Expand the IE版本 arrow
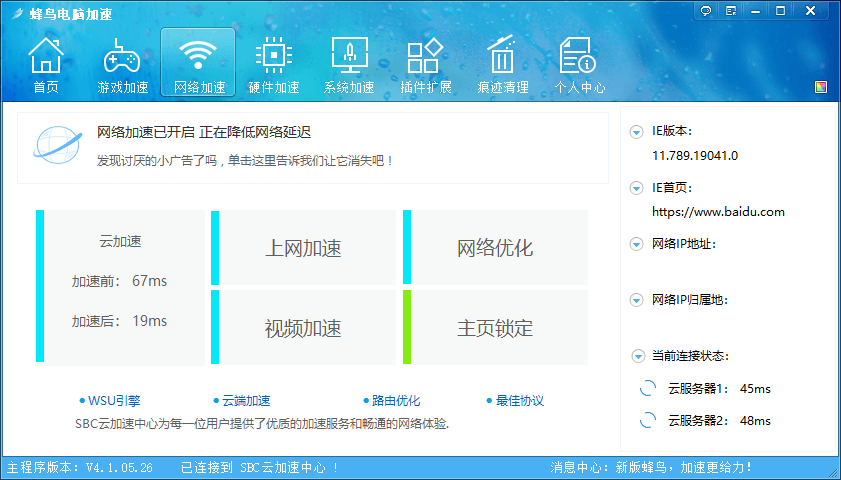Image resolution: width=841 pixels, height=480 pixels. click(x=636, y=132)
